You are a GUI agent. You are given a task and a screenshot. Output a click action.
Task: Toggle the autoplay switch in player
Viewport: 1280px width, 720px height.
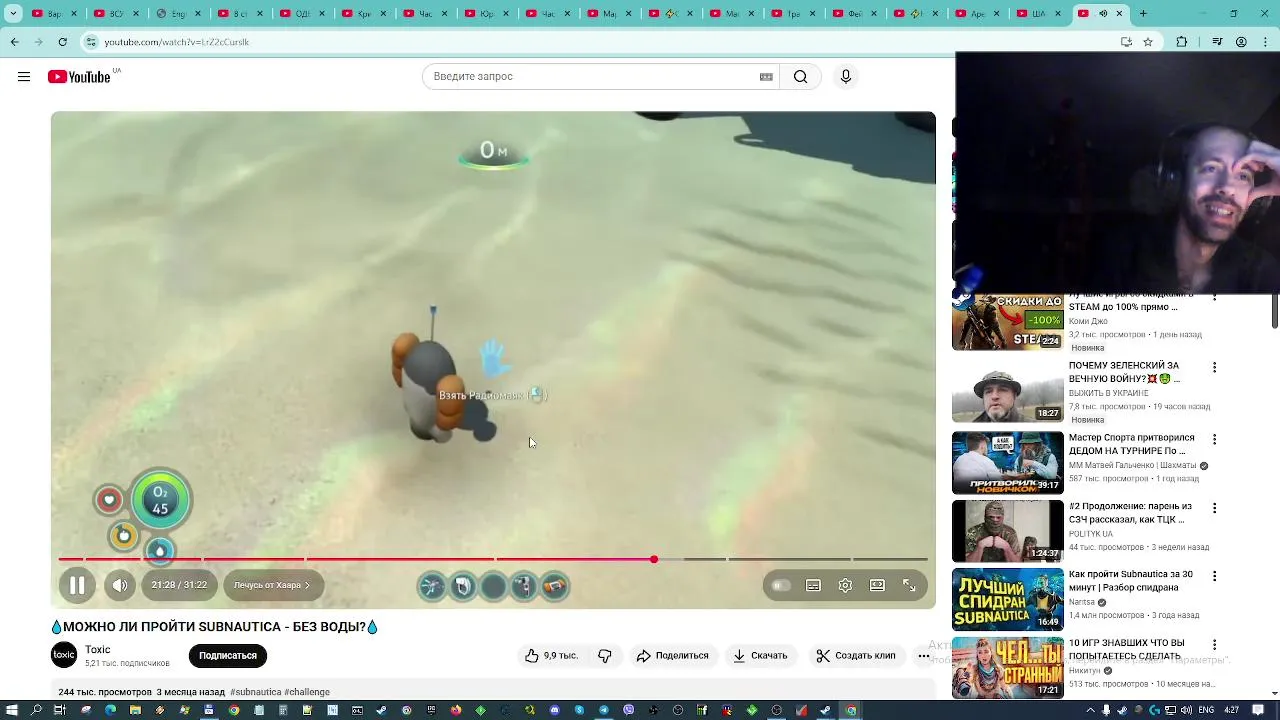(781, 586)
